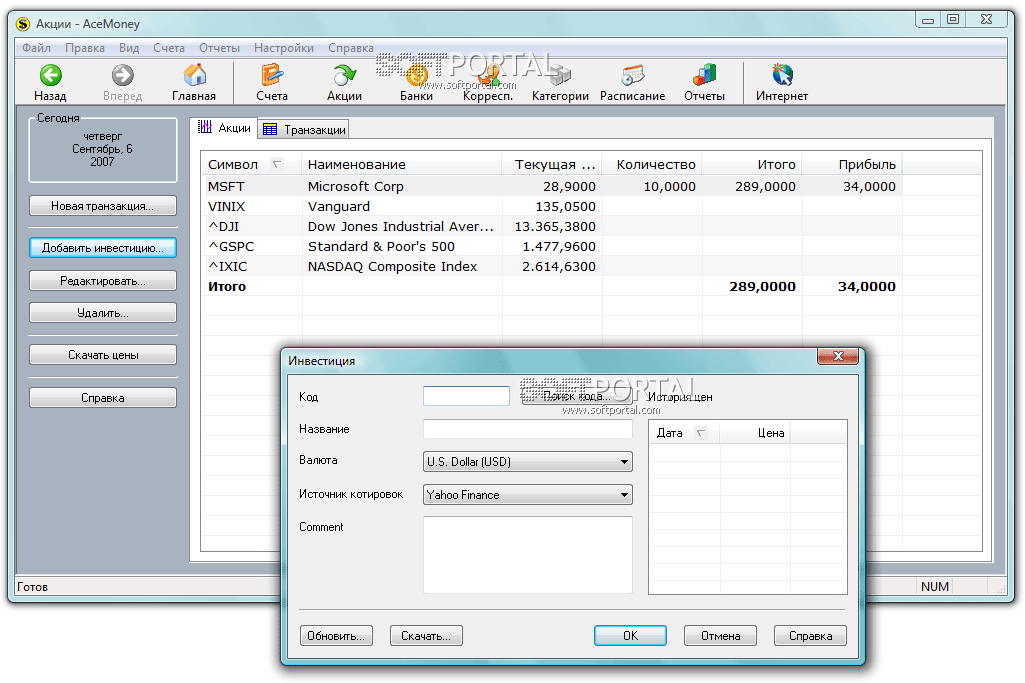Sort by Наименование column header

(401, 165)
